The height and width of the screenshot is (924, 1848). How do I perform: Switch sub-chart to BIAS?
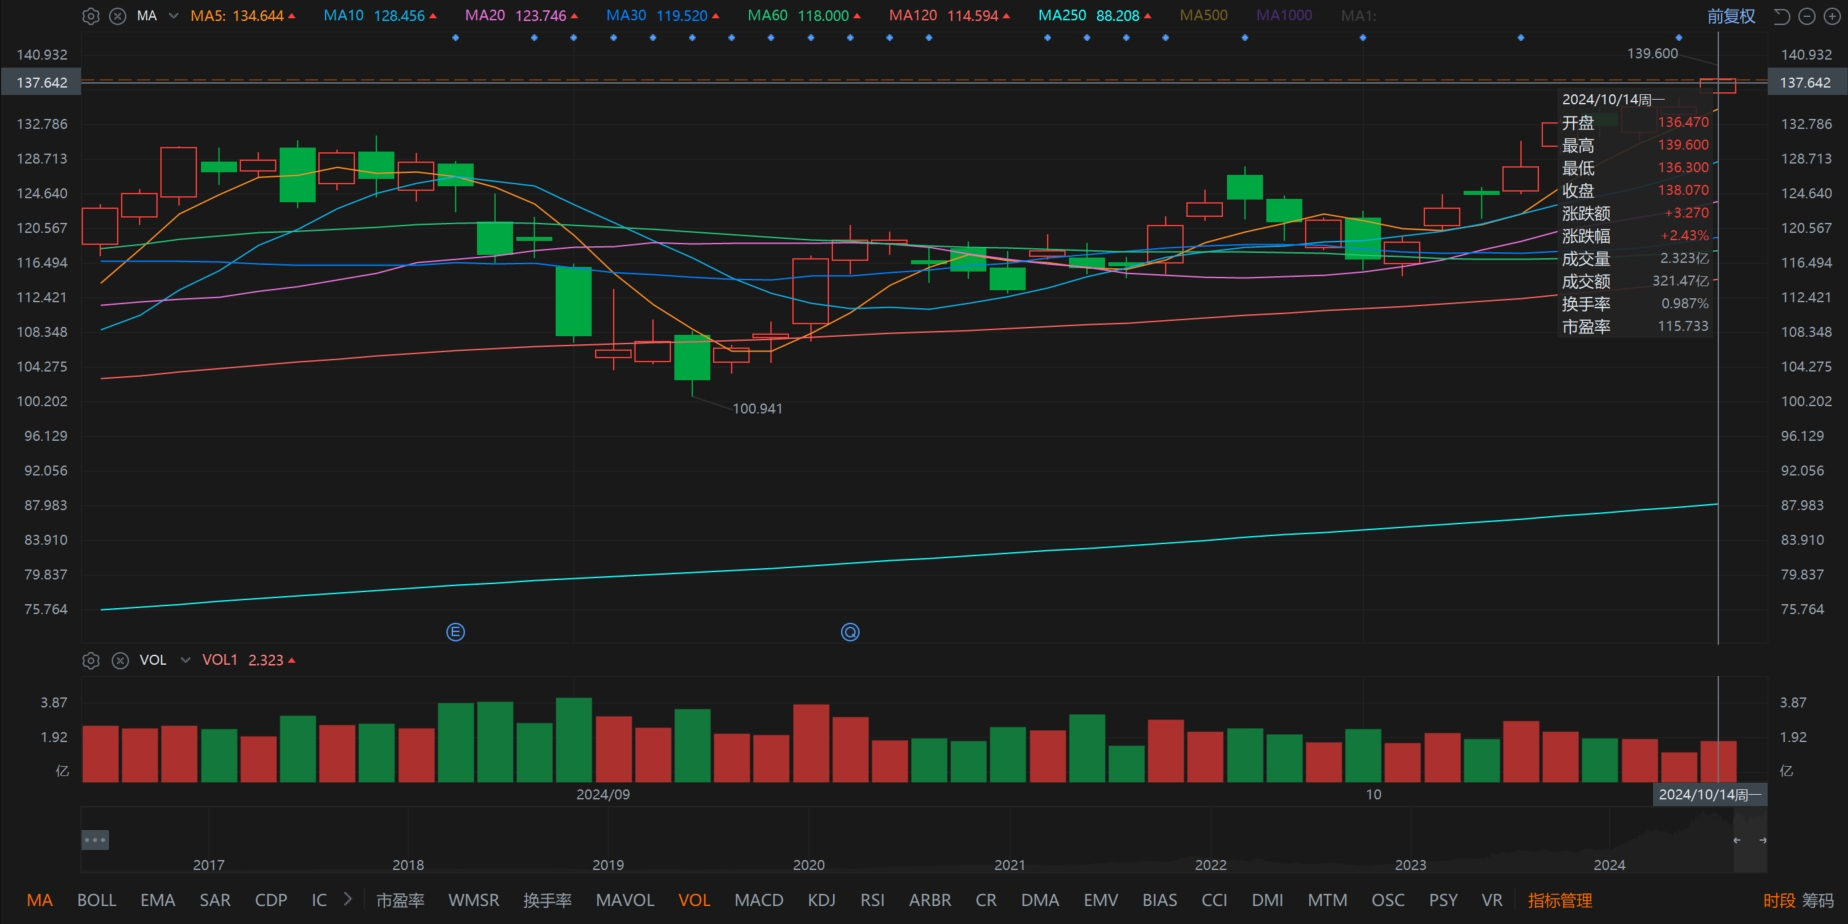tap(1160, 900)
